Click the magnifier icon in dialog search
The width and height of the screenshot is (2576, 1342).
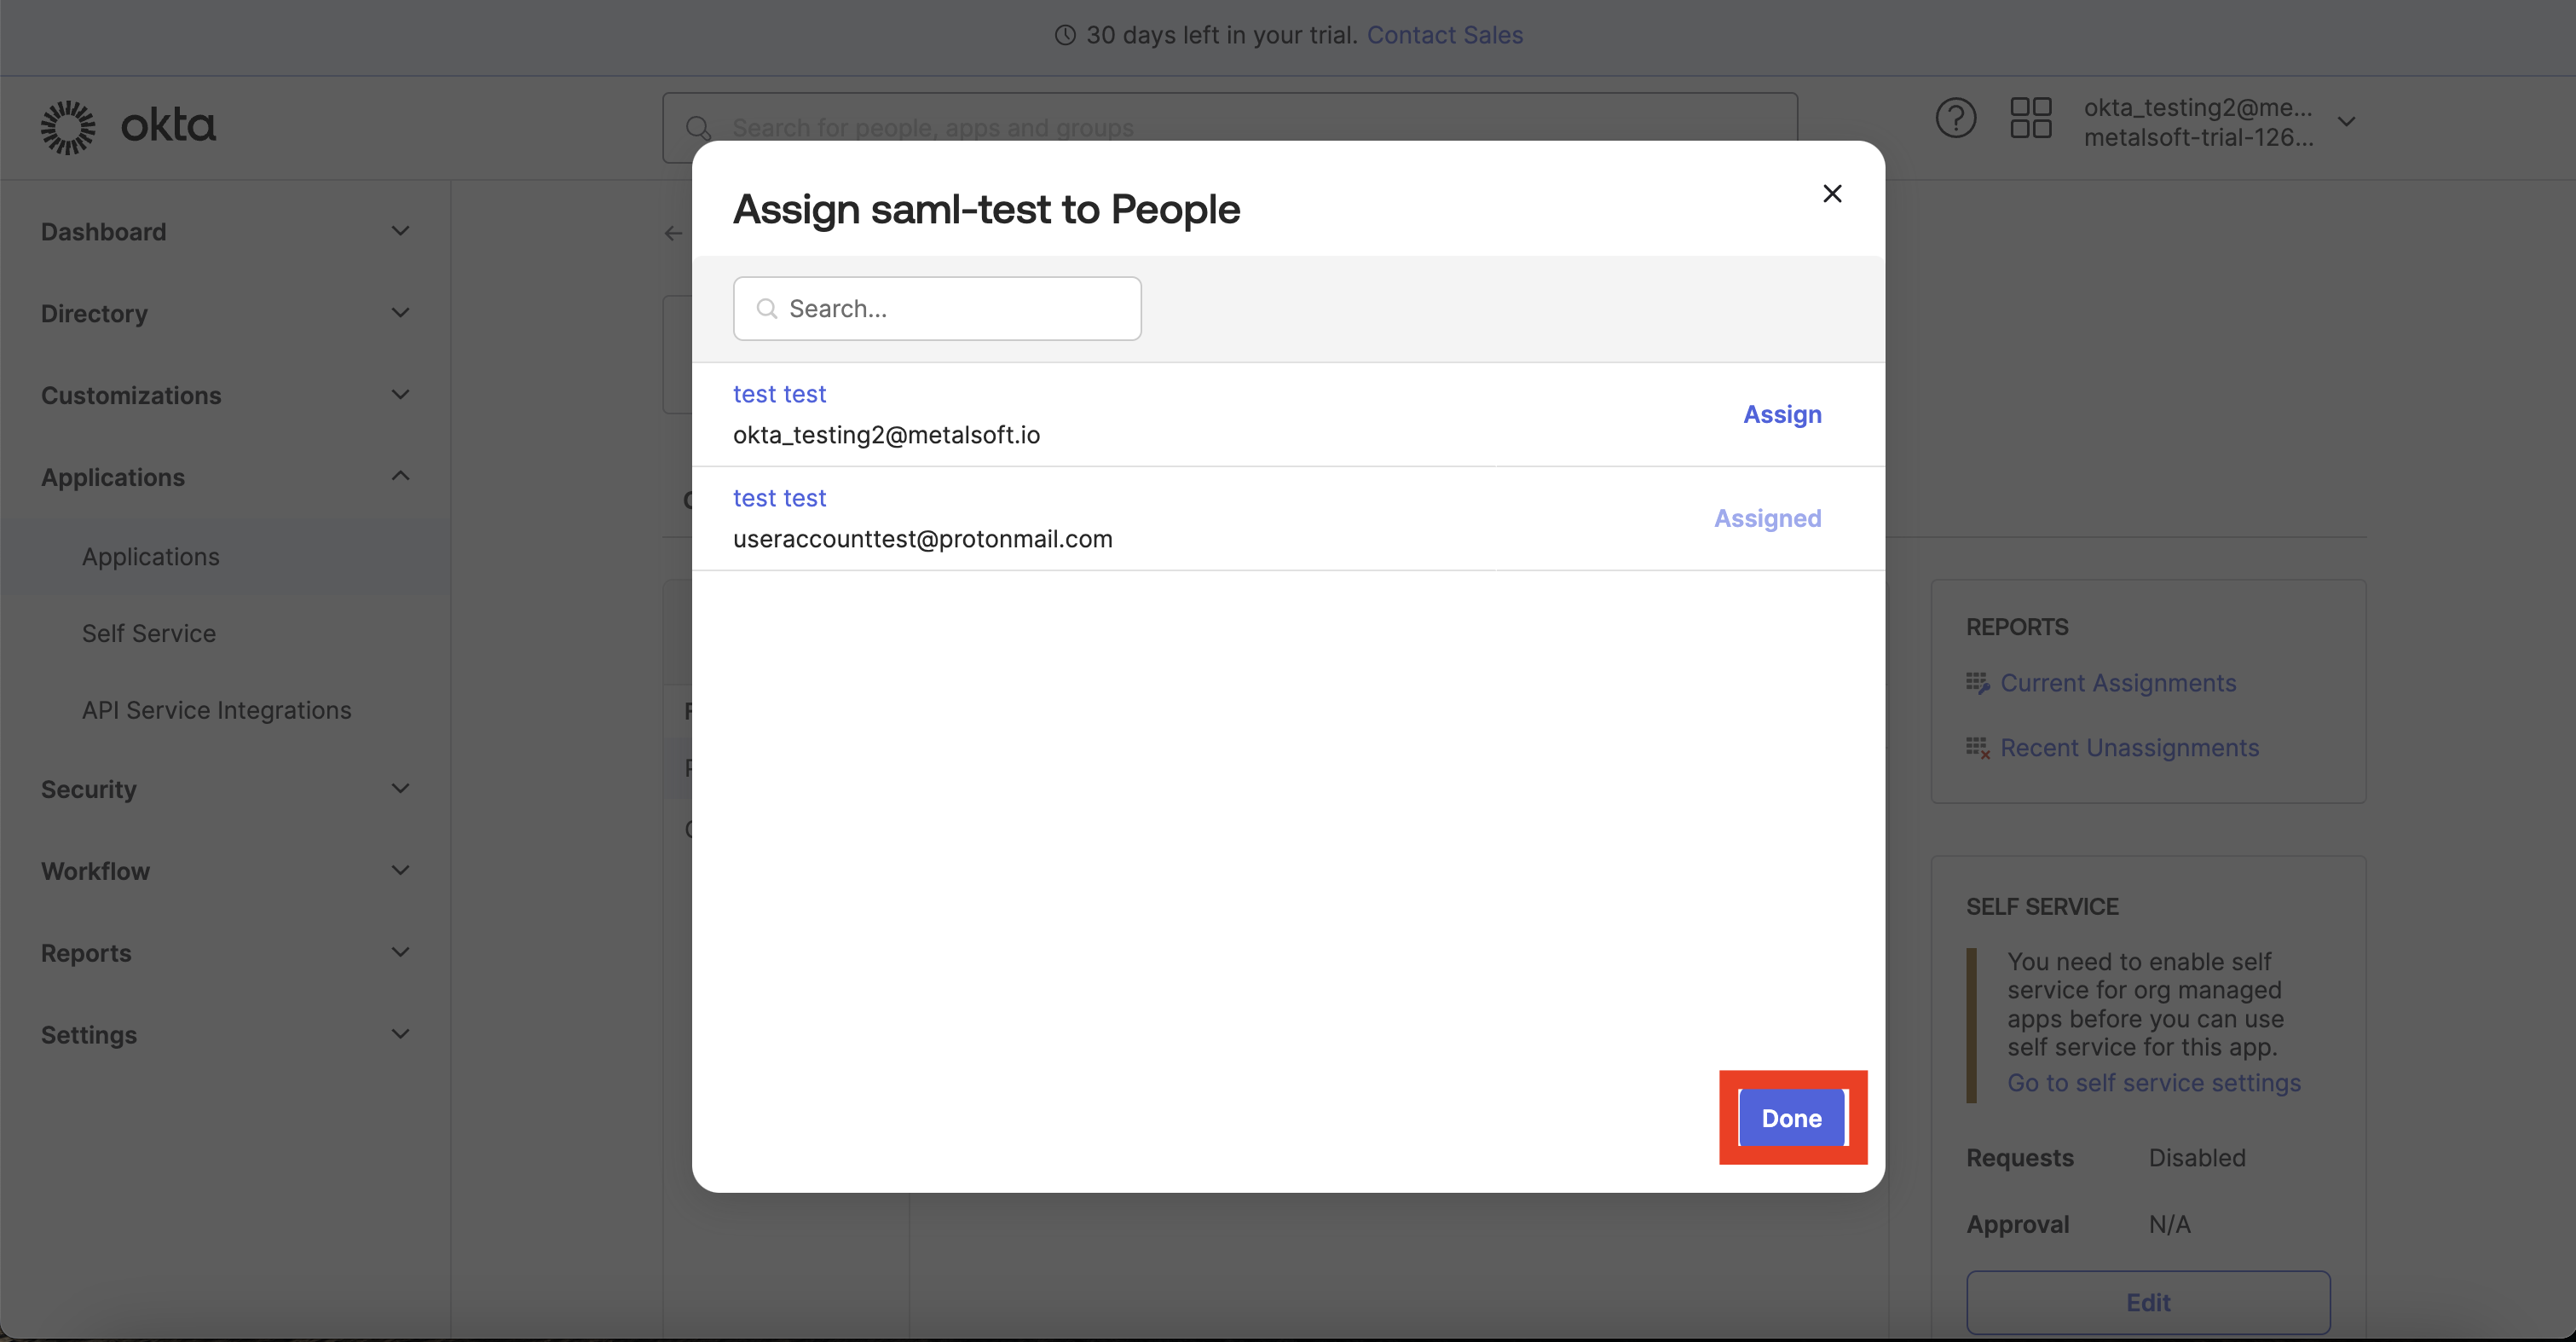(767, 309)
